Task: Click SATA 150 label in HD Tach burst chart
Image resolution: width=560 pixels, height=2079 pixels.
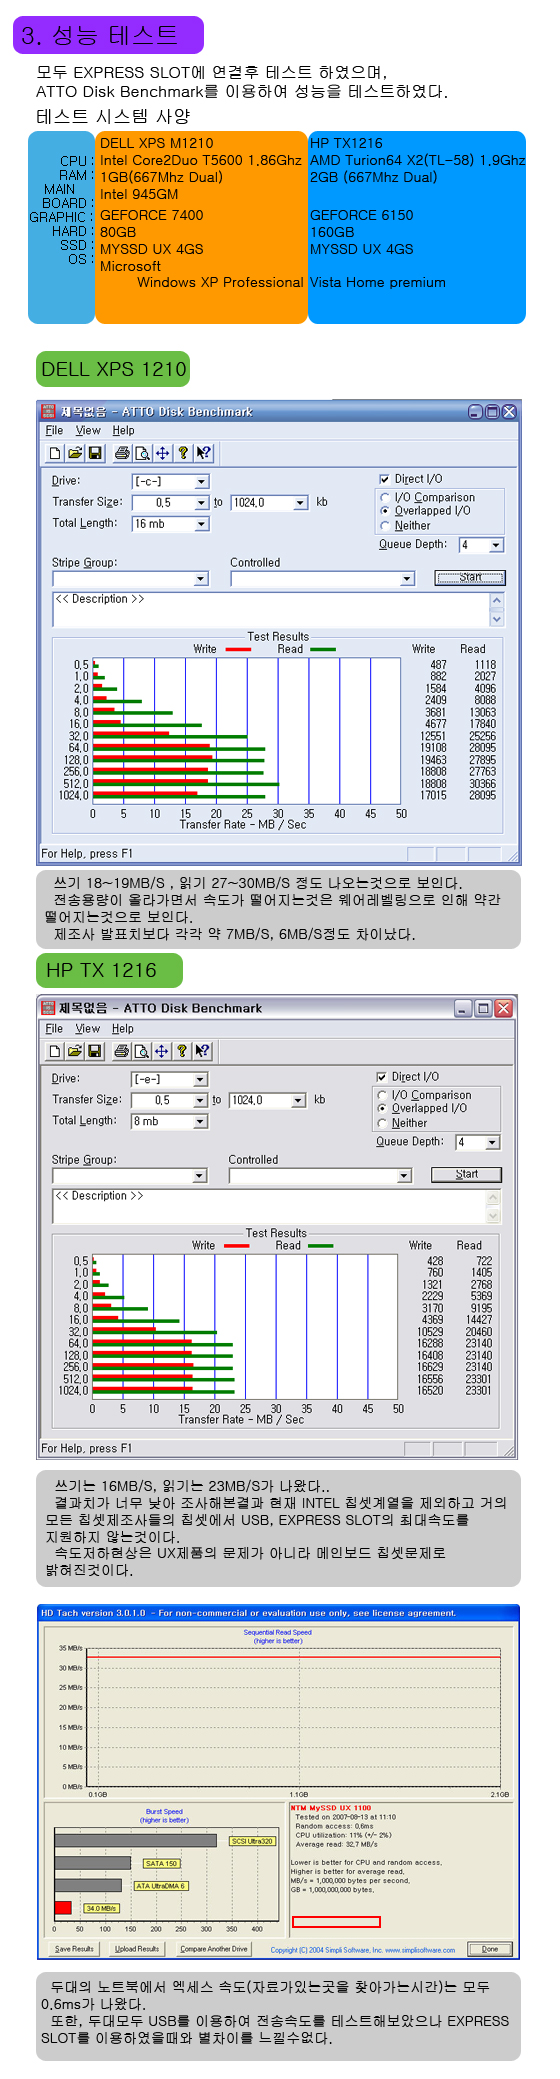Action: coord(161,1863)
